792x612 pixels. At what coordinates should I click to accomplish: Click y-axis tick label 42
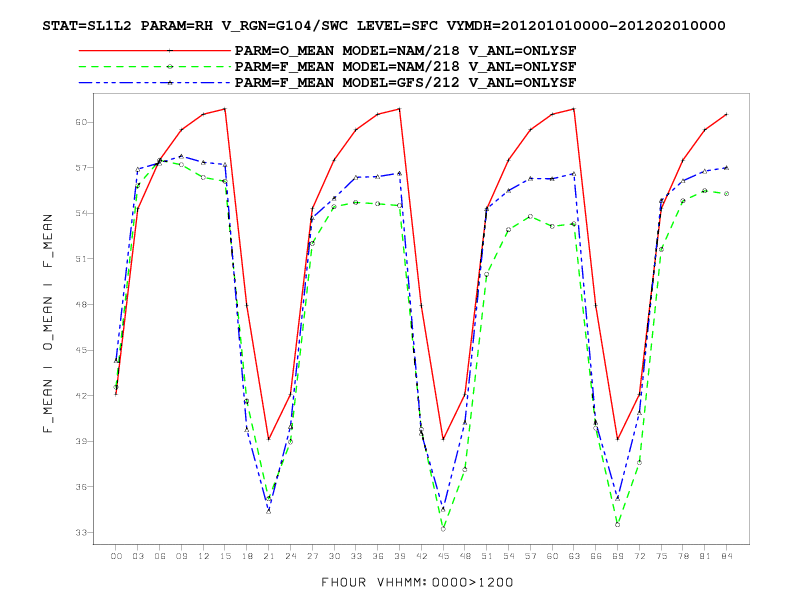82,396
